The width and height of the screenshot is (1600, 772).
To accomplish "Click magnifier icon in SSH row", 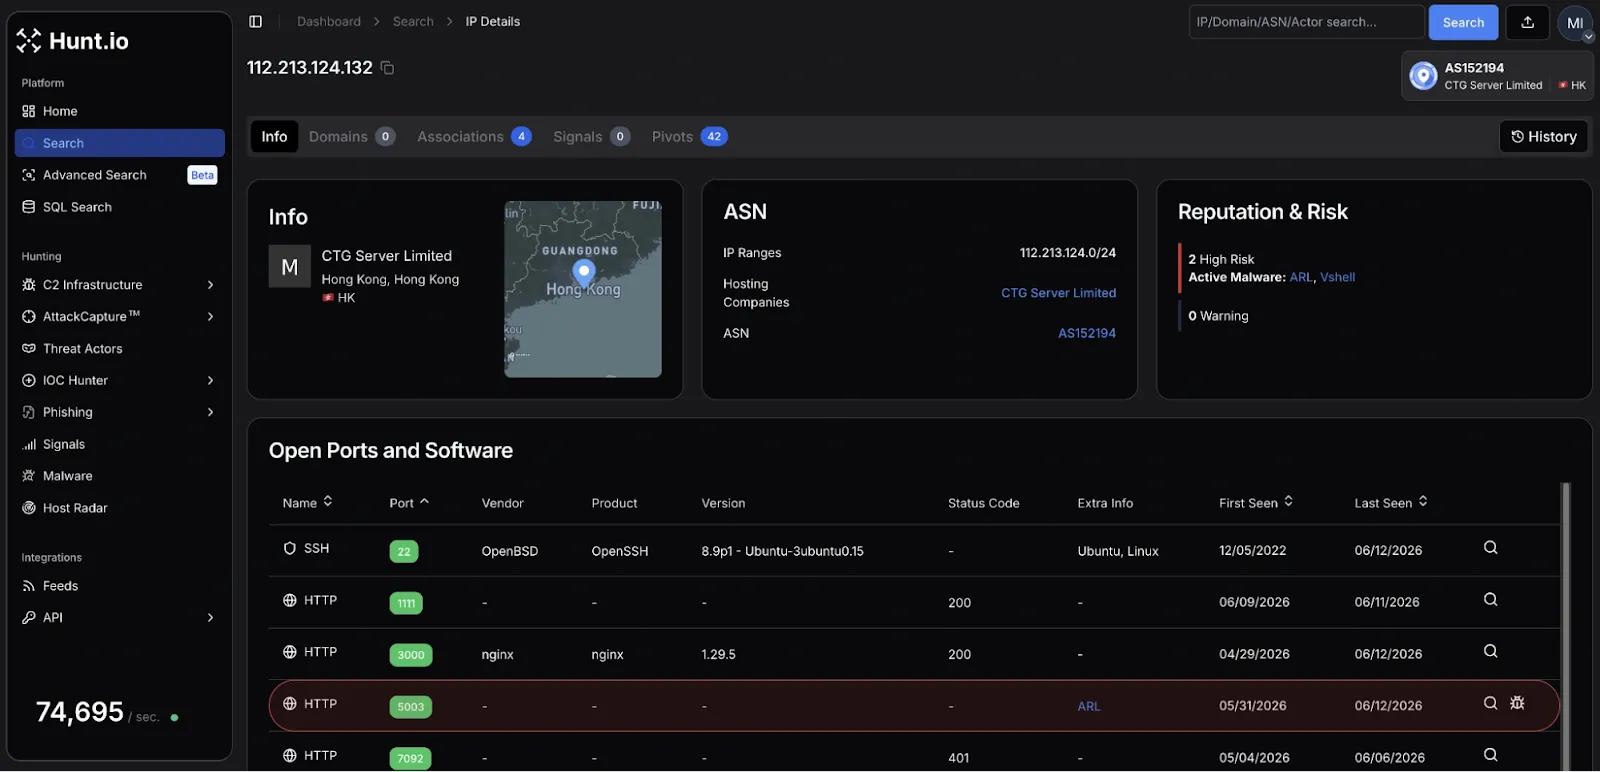I will pos(1490,548).
